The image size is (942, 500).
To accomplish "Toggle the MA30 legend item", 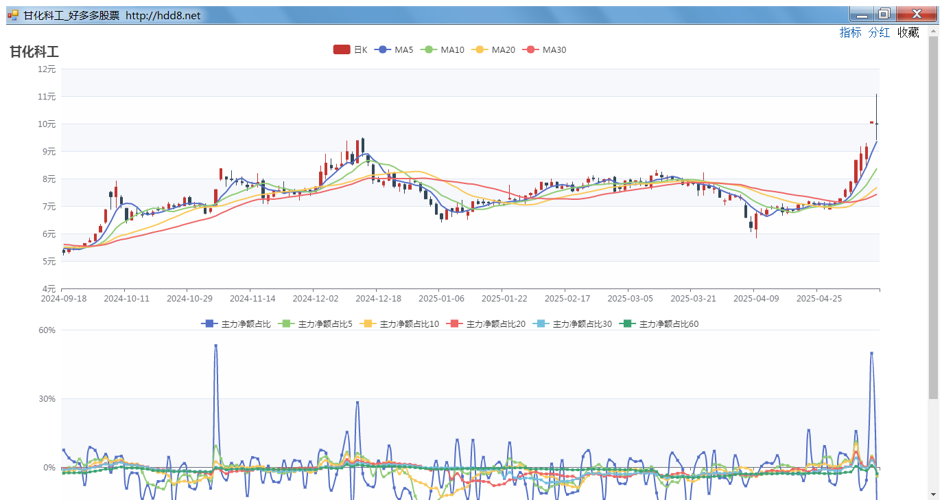I will 544,50.
